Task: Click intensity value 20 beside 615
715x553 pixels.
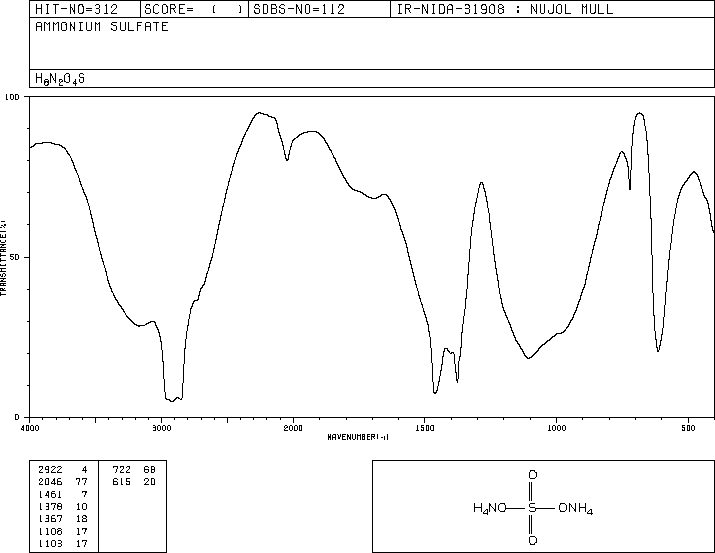Action: [x=150, y=481]
